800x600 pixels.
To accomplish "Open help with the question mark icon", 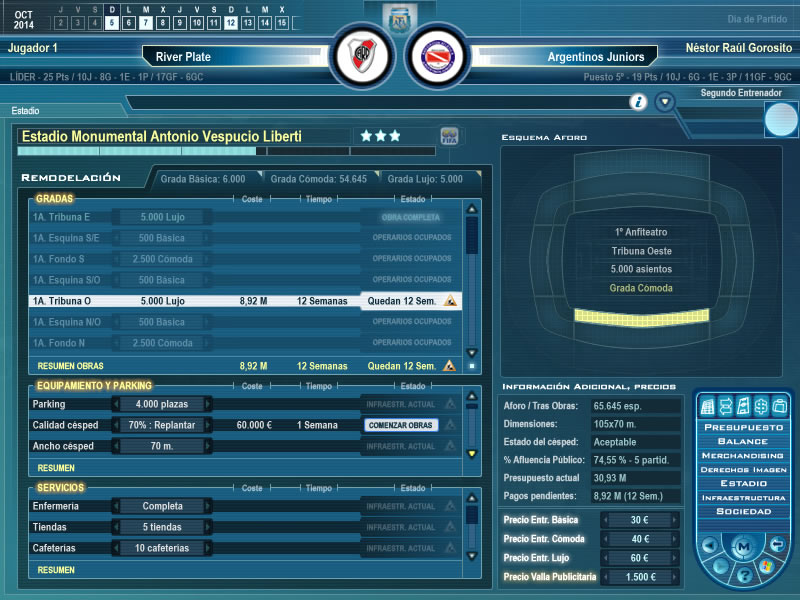I will tap(742, 576).
